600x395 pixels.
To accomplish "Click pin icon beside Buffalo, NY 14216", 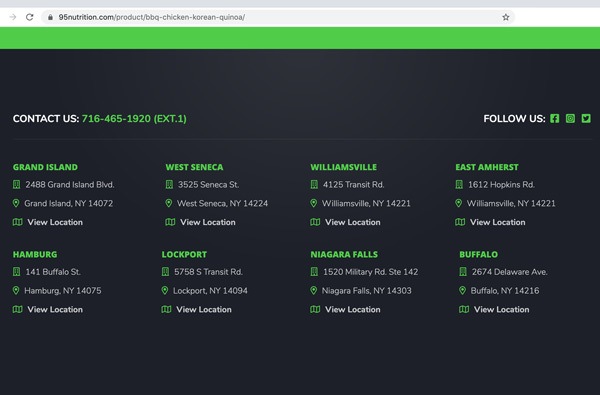I will click(x=463, y=291).
